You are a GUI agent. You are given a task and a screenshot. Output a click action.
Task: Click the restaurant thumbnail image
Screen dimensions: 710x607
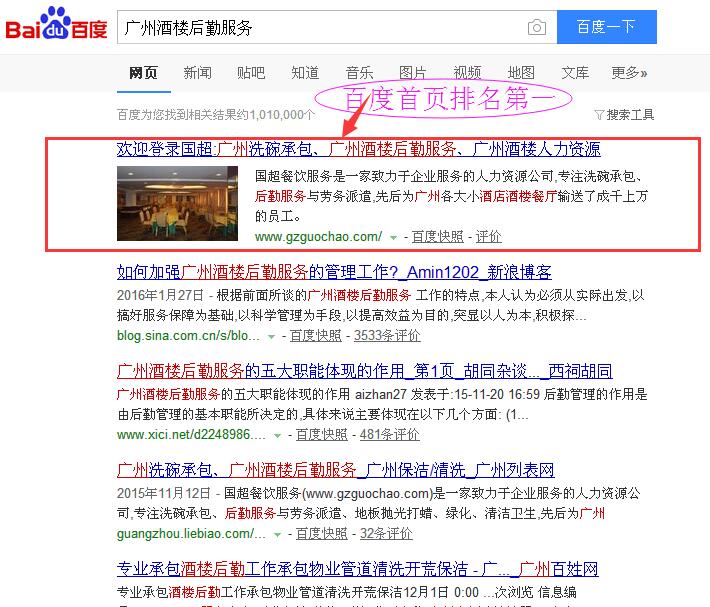177,203
